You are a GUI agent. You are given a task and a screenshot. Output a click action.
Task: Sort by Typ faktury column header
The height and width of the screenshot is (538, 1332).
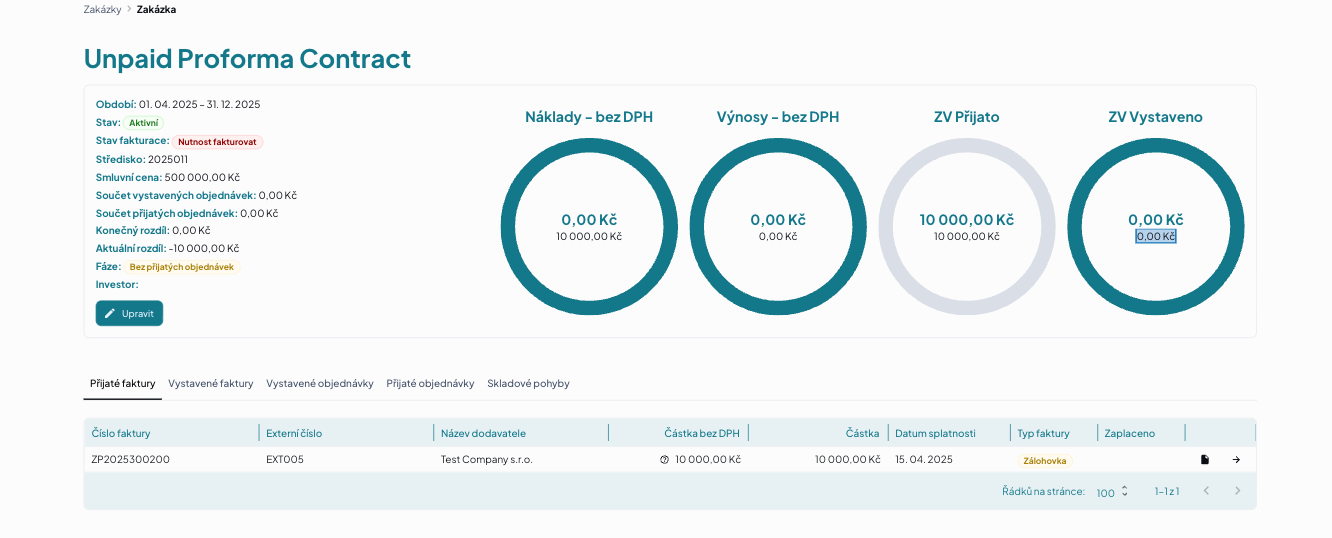pos(1043,433)
